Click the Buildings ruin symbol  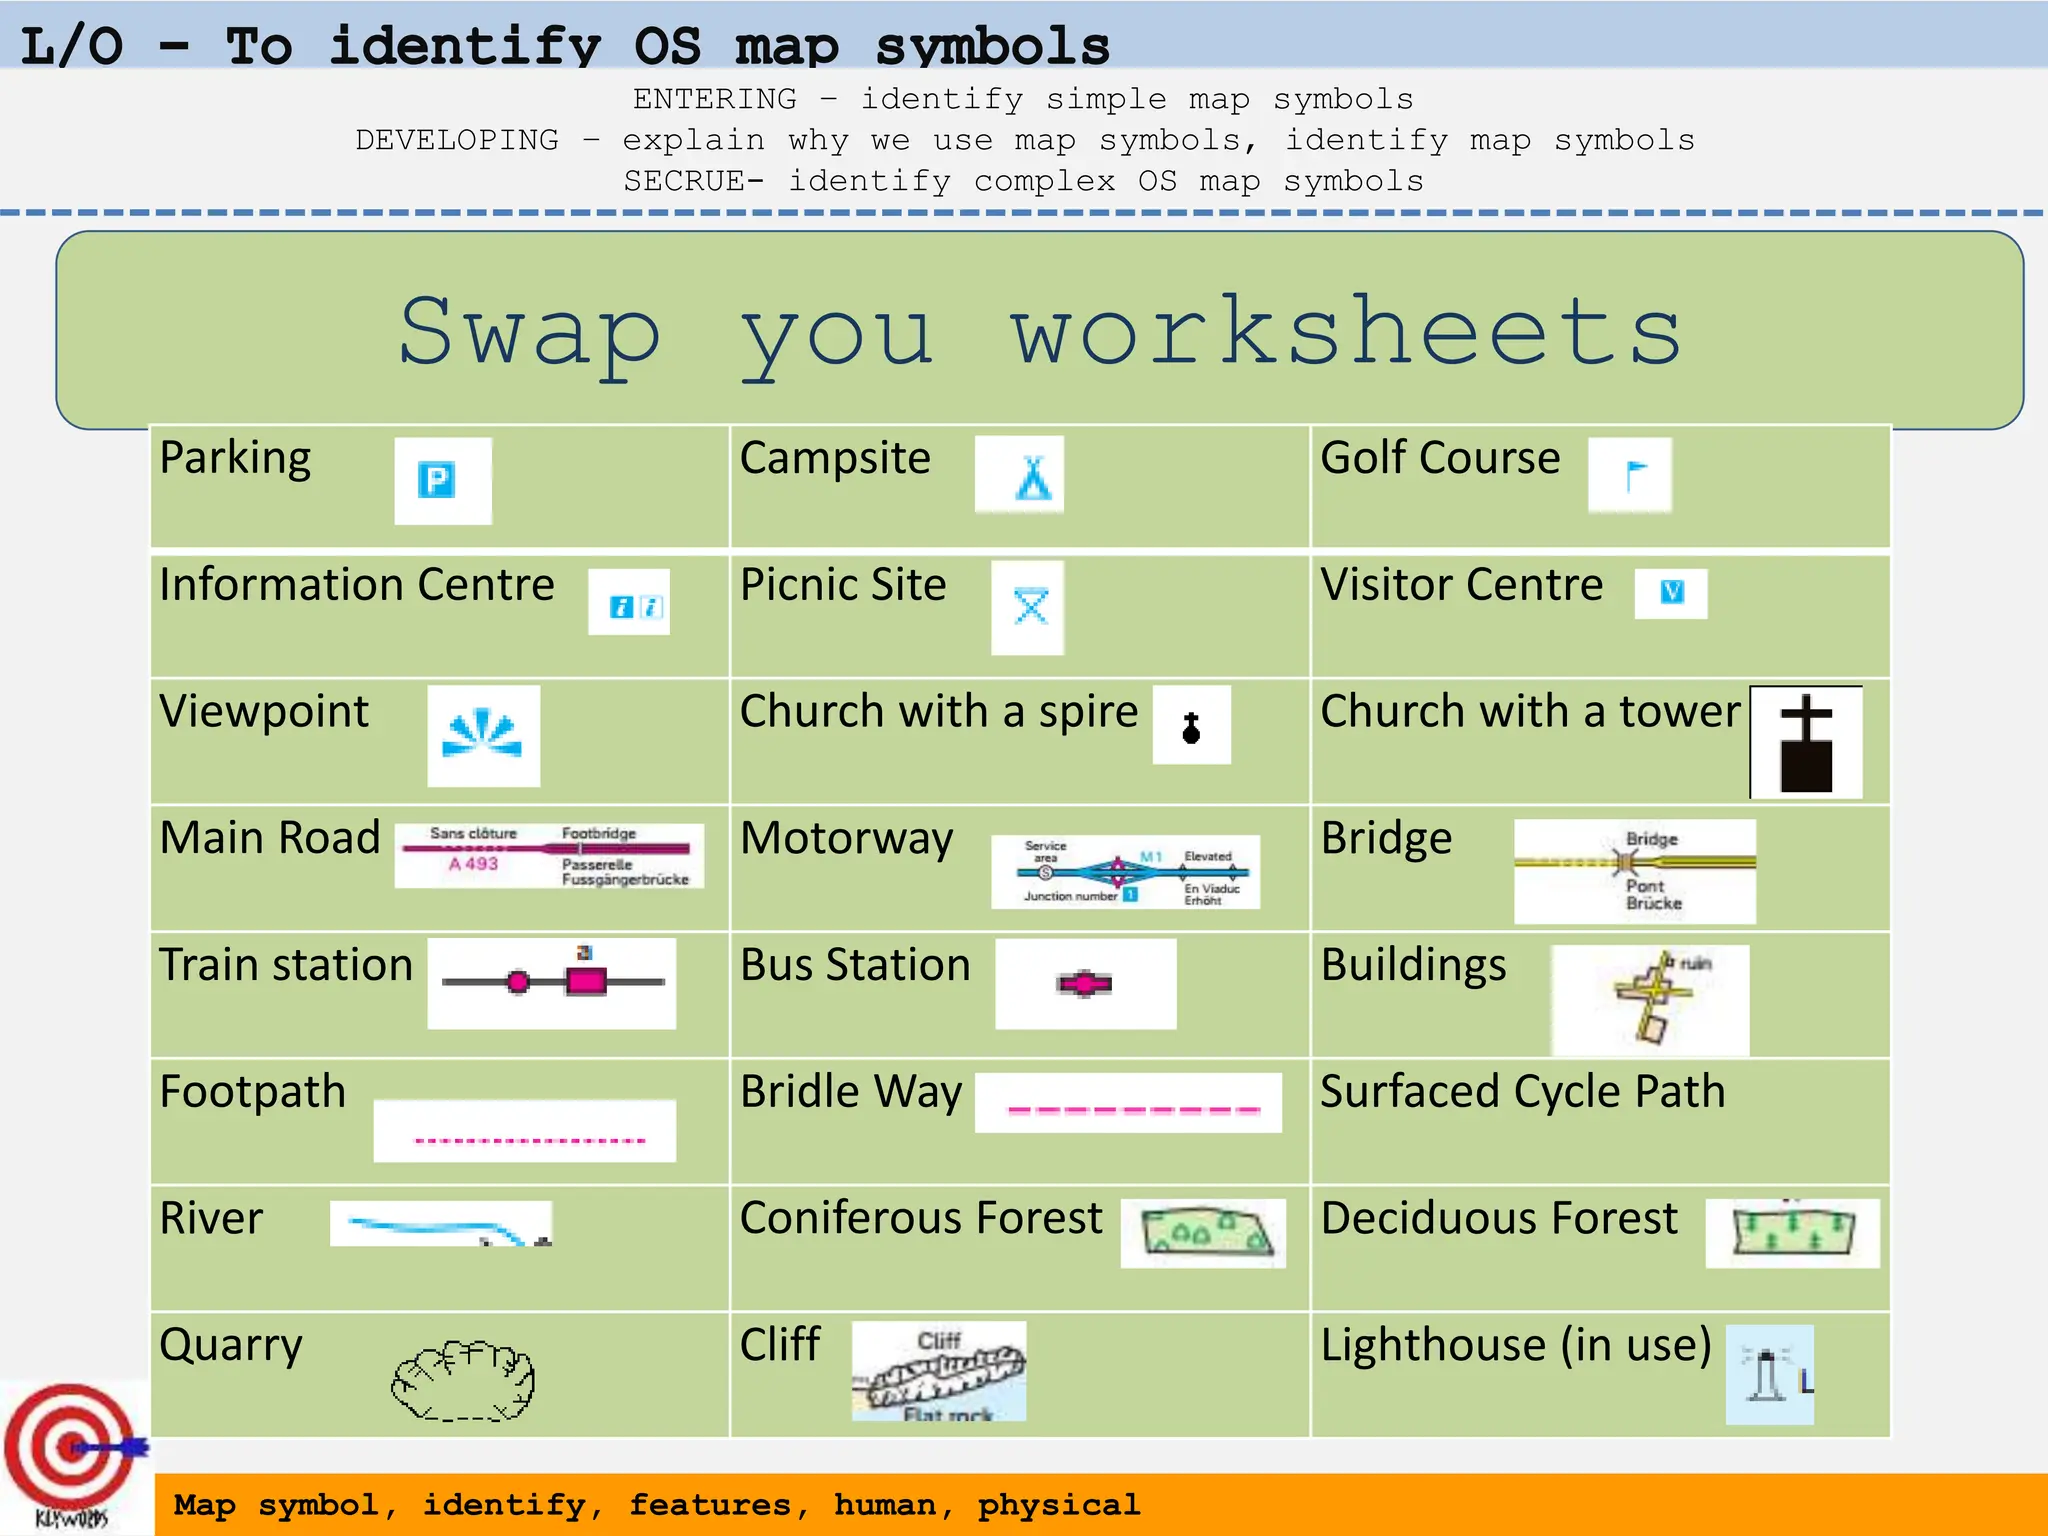pyautogui.click(x=1650, y=1000)
